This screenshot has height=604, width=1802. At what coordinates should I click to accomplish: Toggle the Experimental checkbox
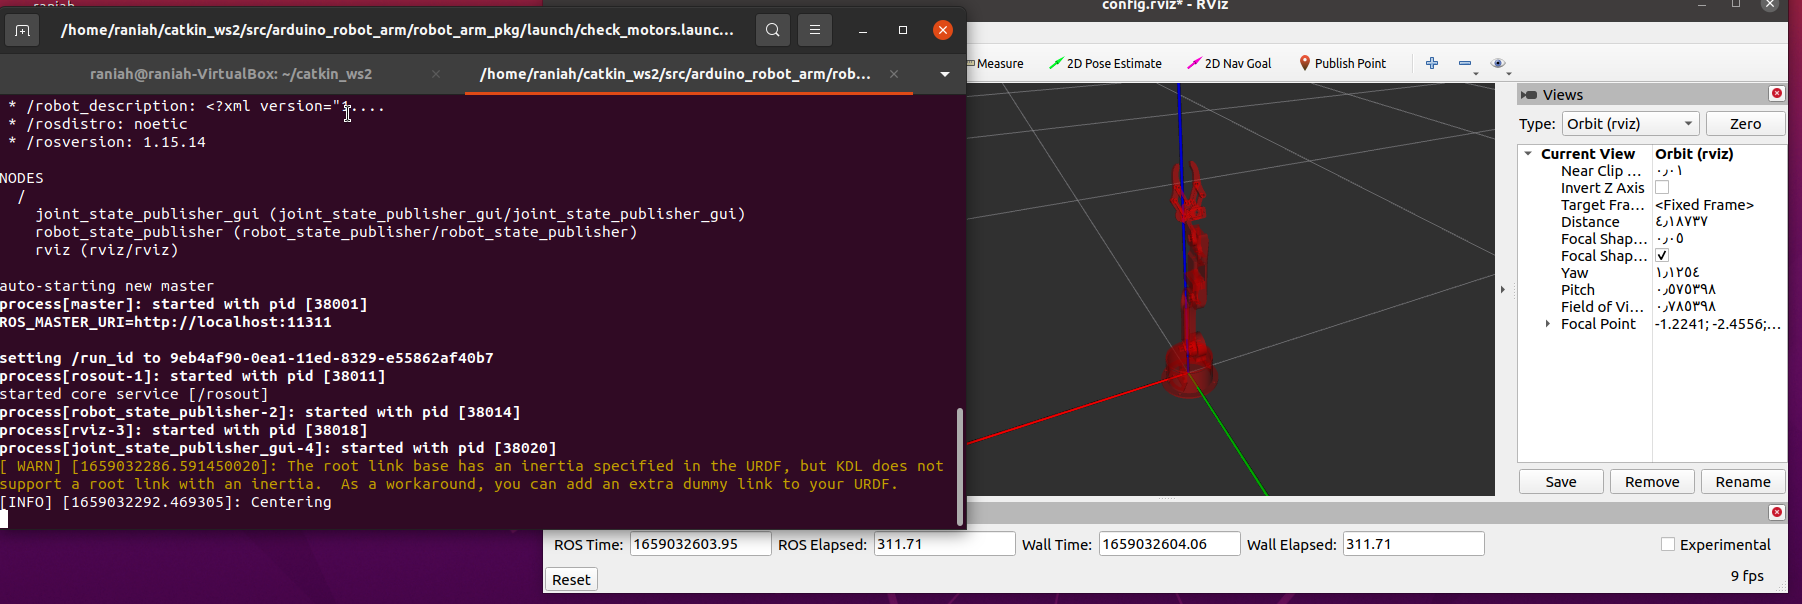[1668, 544]
